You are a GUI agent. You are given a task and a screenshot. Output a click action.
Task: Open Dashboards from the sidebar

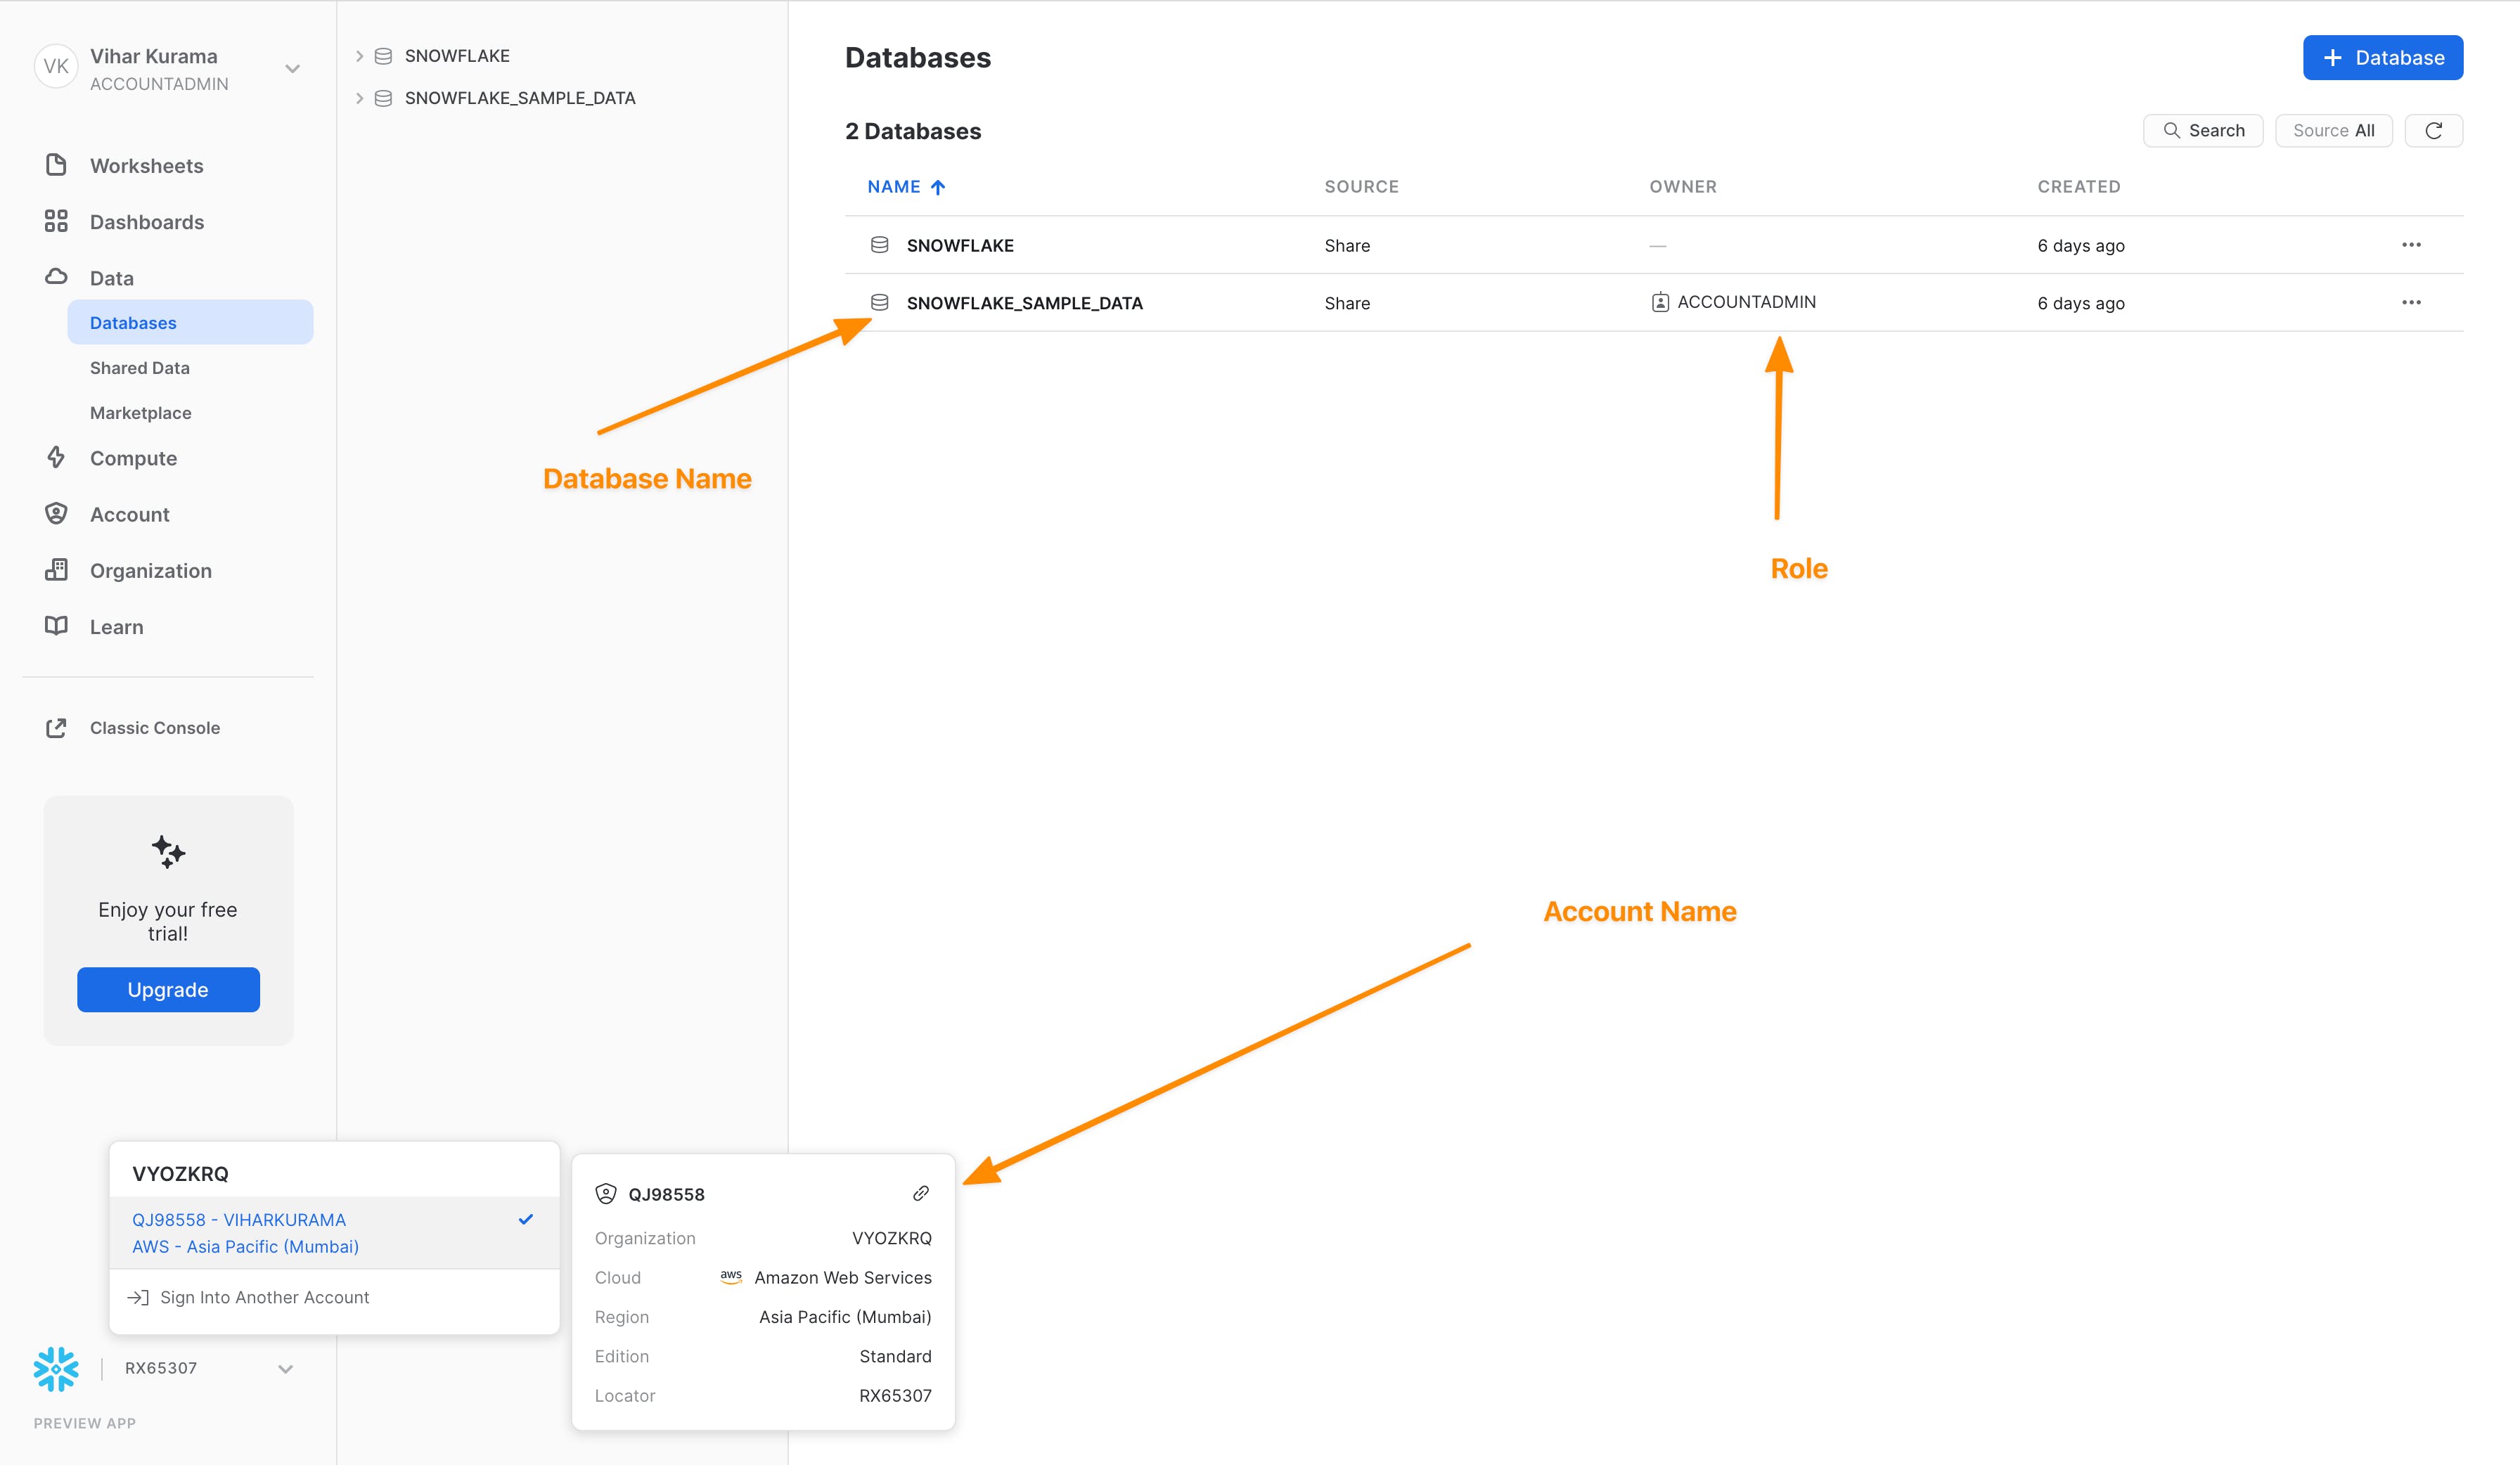click(146, 222)
